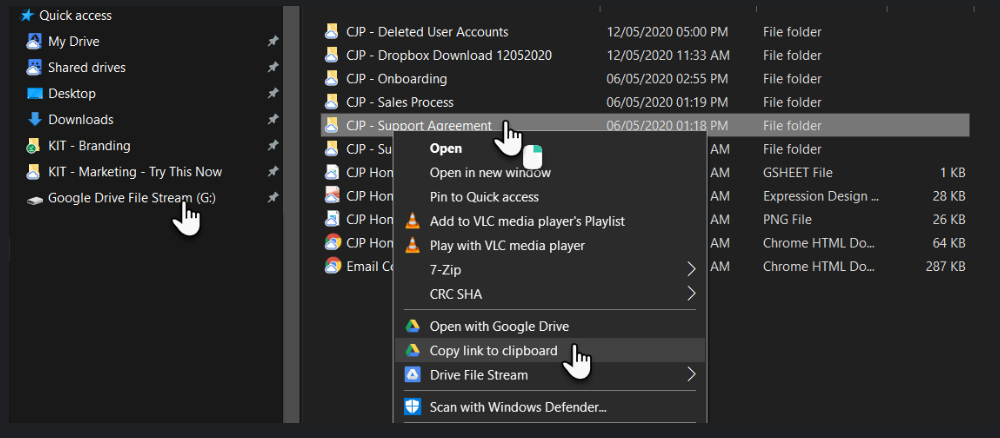Select CJP - Dropbox Download 12052020 folder
Viewport: 1000px width, 438px height.
pos(449,55)
